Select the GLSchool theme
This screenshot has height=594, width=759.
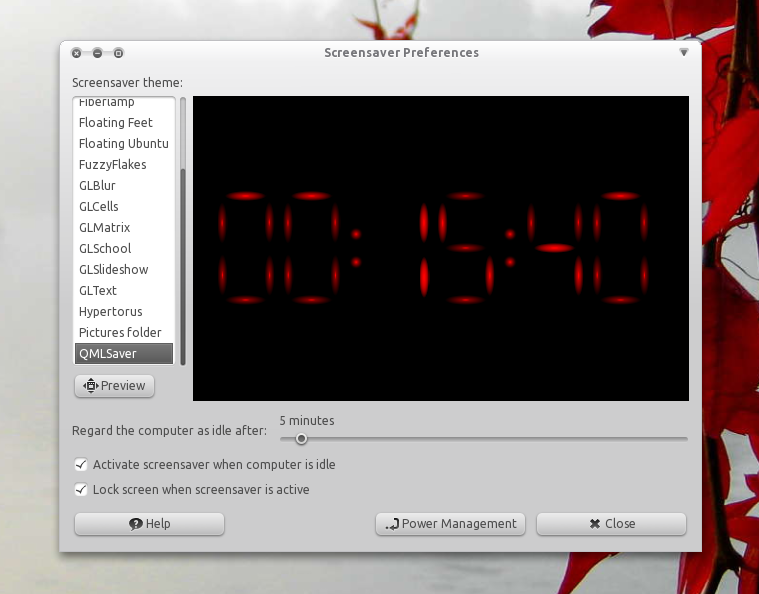click(124, 248)
